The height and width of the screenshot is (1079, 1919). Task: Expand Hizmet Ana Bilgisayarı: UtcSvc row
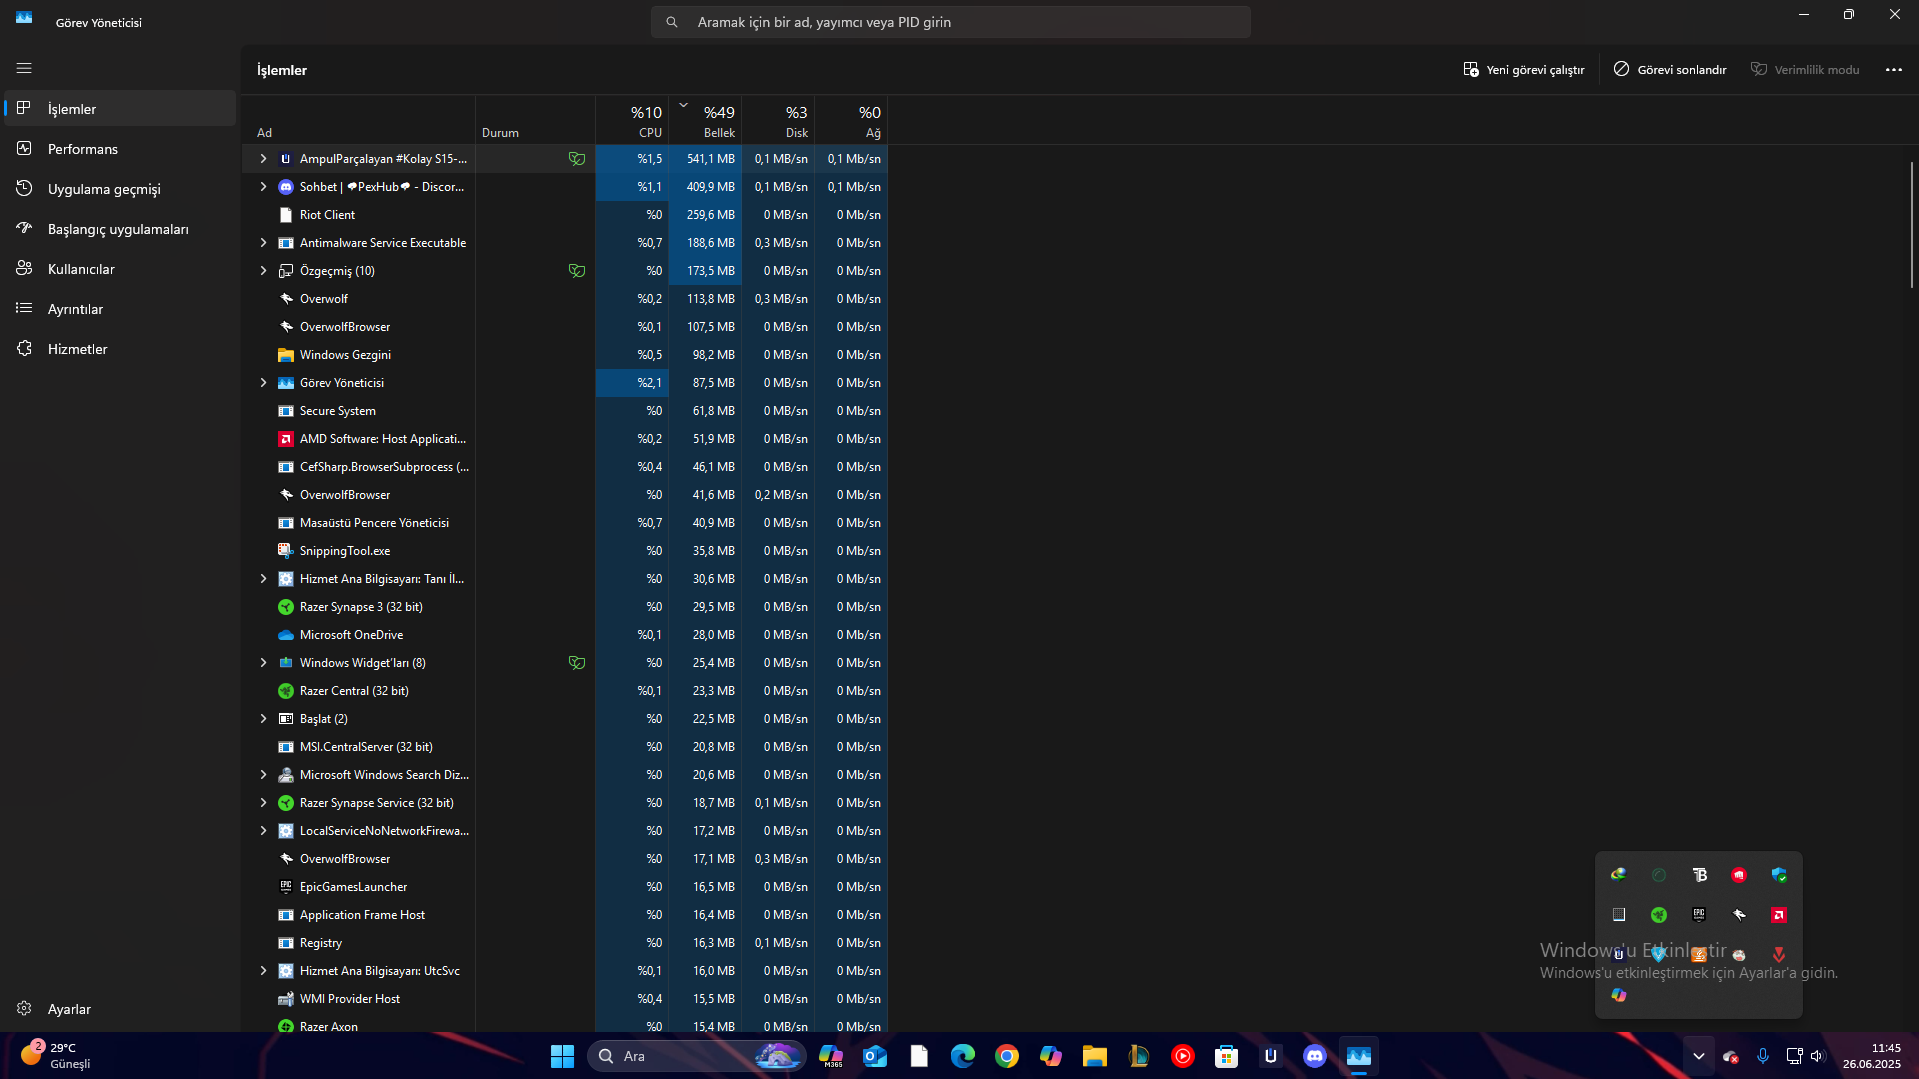click(263, 971)
